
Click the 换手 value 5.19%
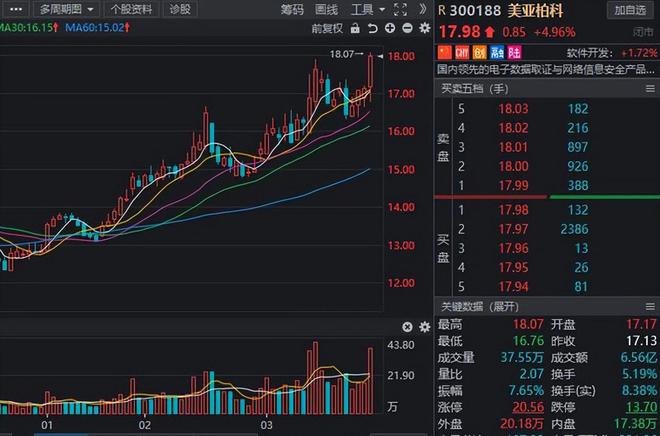[x=639, y=374]
